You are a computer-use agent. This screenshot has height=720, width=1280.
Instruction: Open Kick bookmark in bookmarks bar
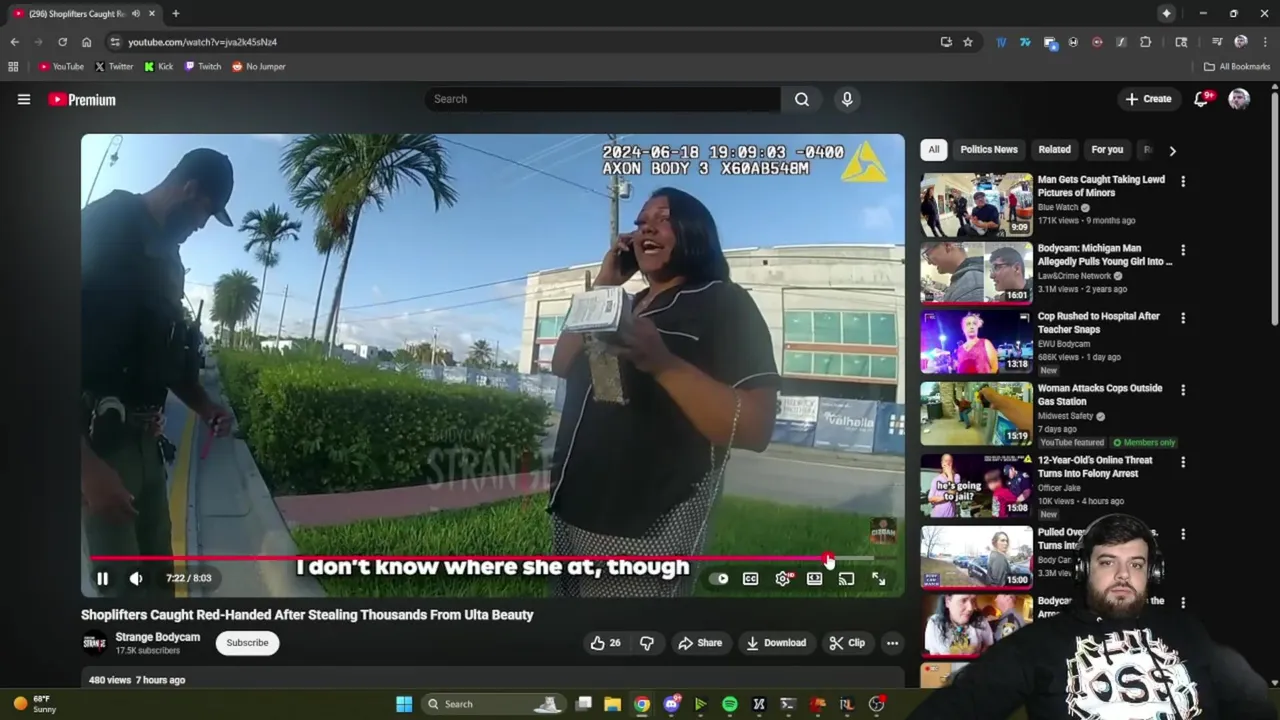point(159,67)
